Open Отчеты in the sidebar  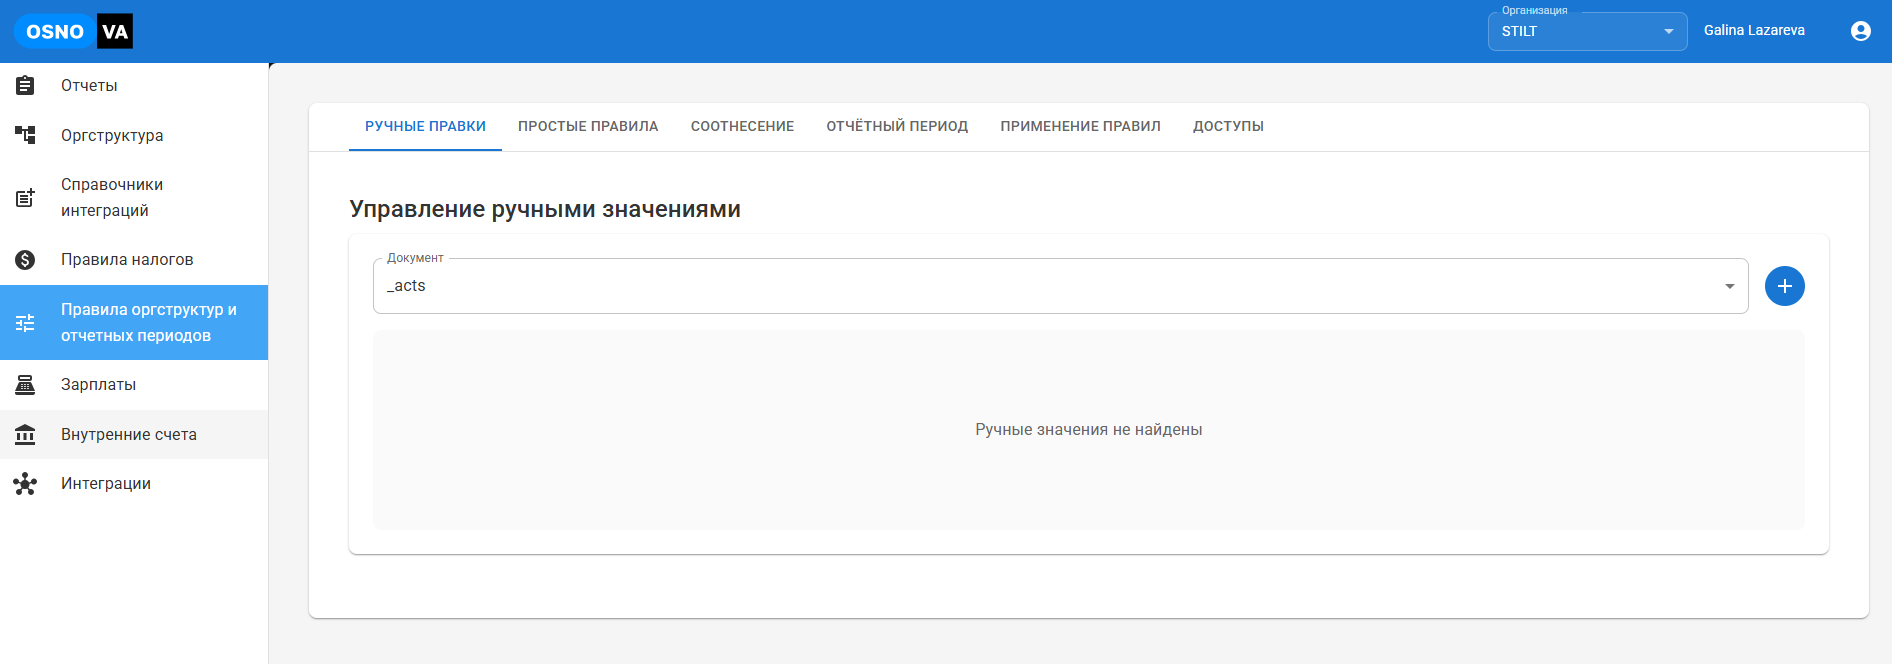coord(134,86)
